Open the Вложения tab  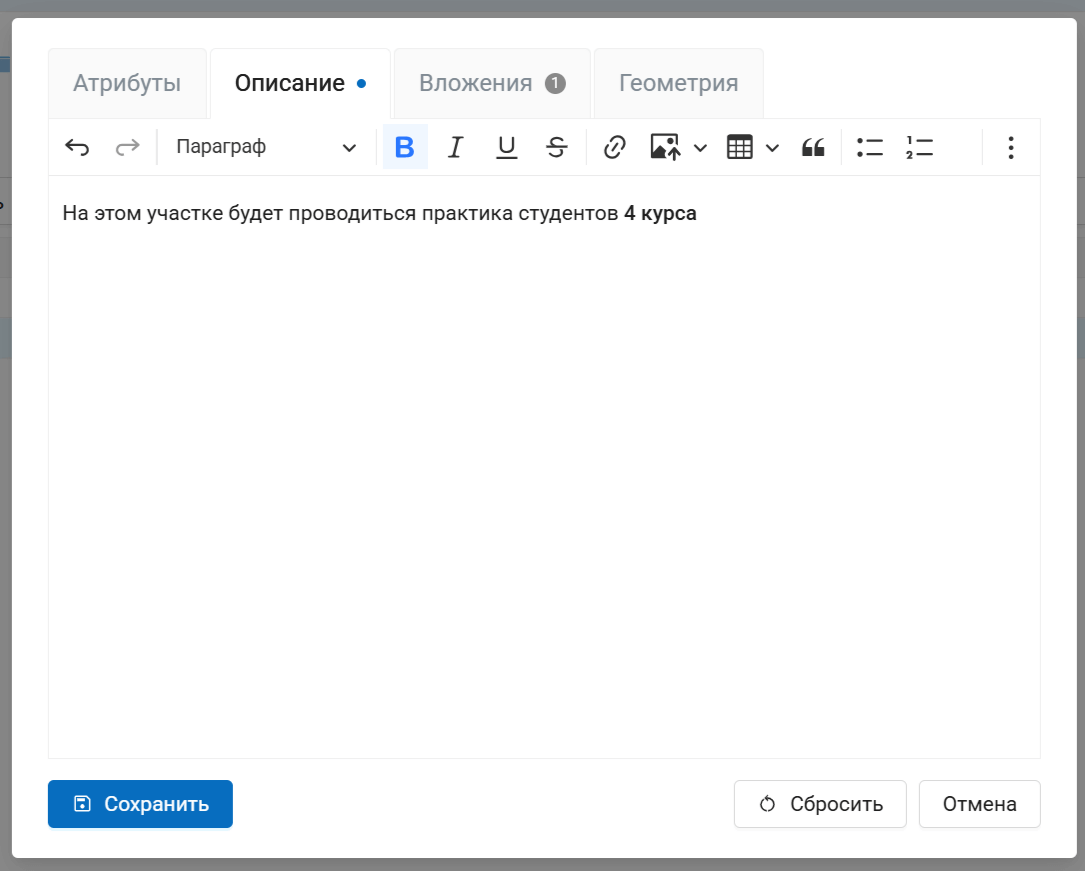click(491, 83)
